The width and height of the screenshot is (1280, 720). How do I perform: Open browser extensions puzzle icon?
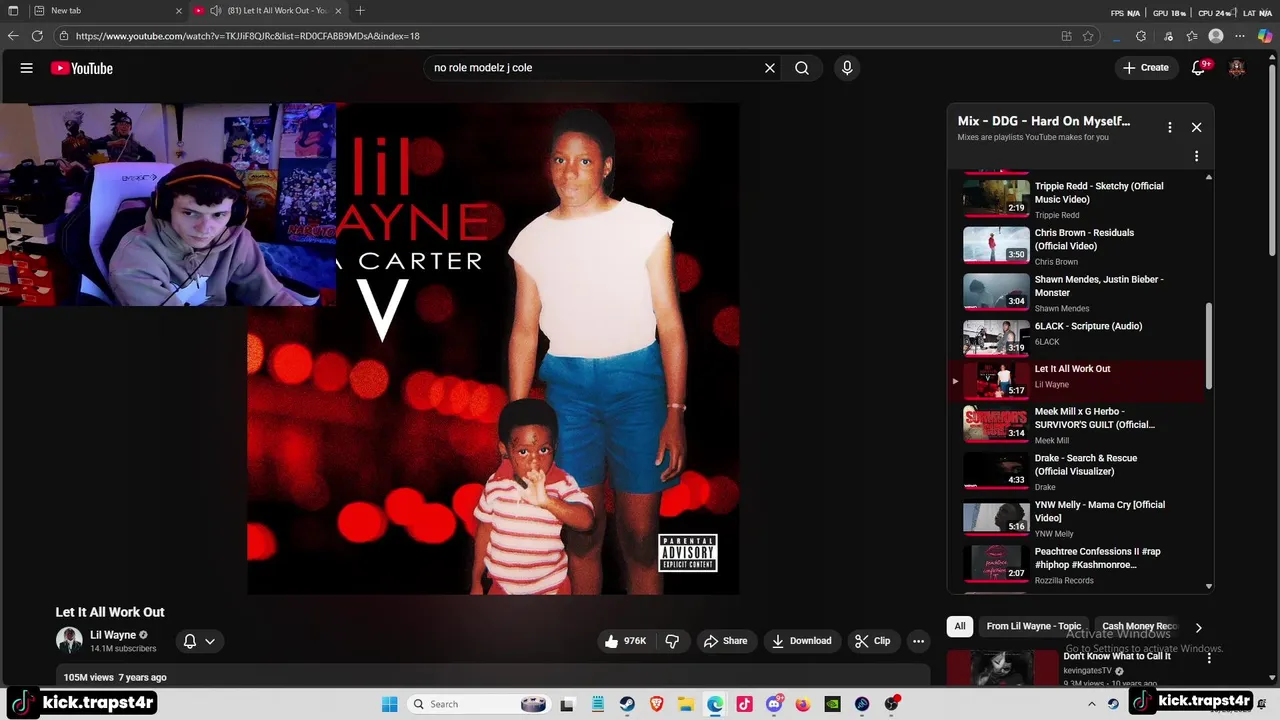click(1141, 36)
